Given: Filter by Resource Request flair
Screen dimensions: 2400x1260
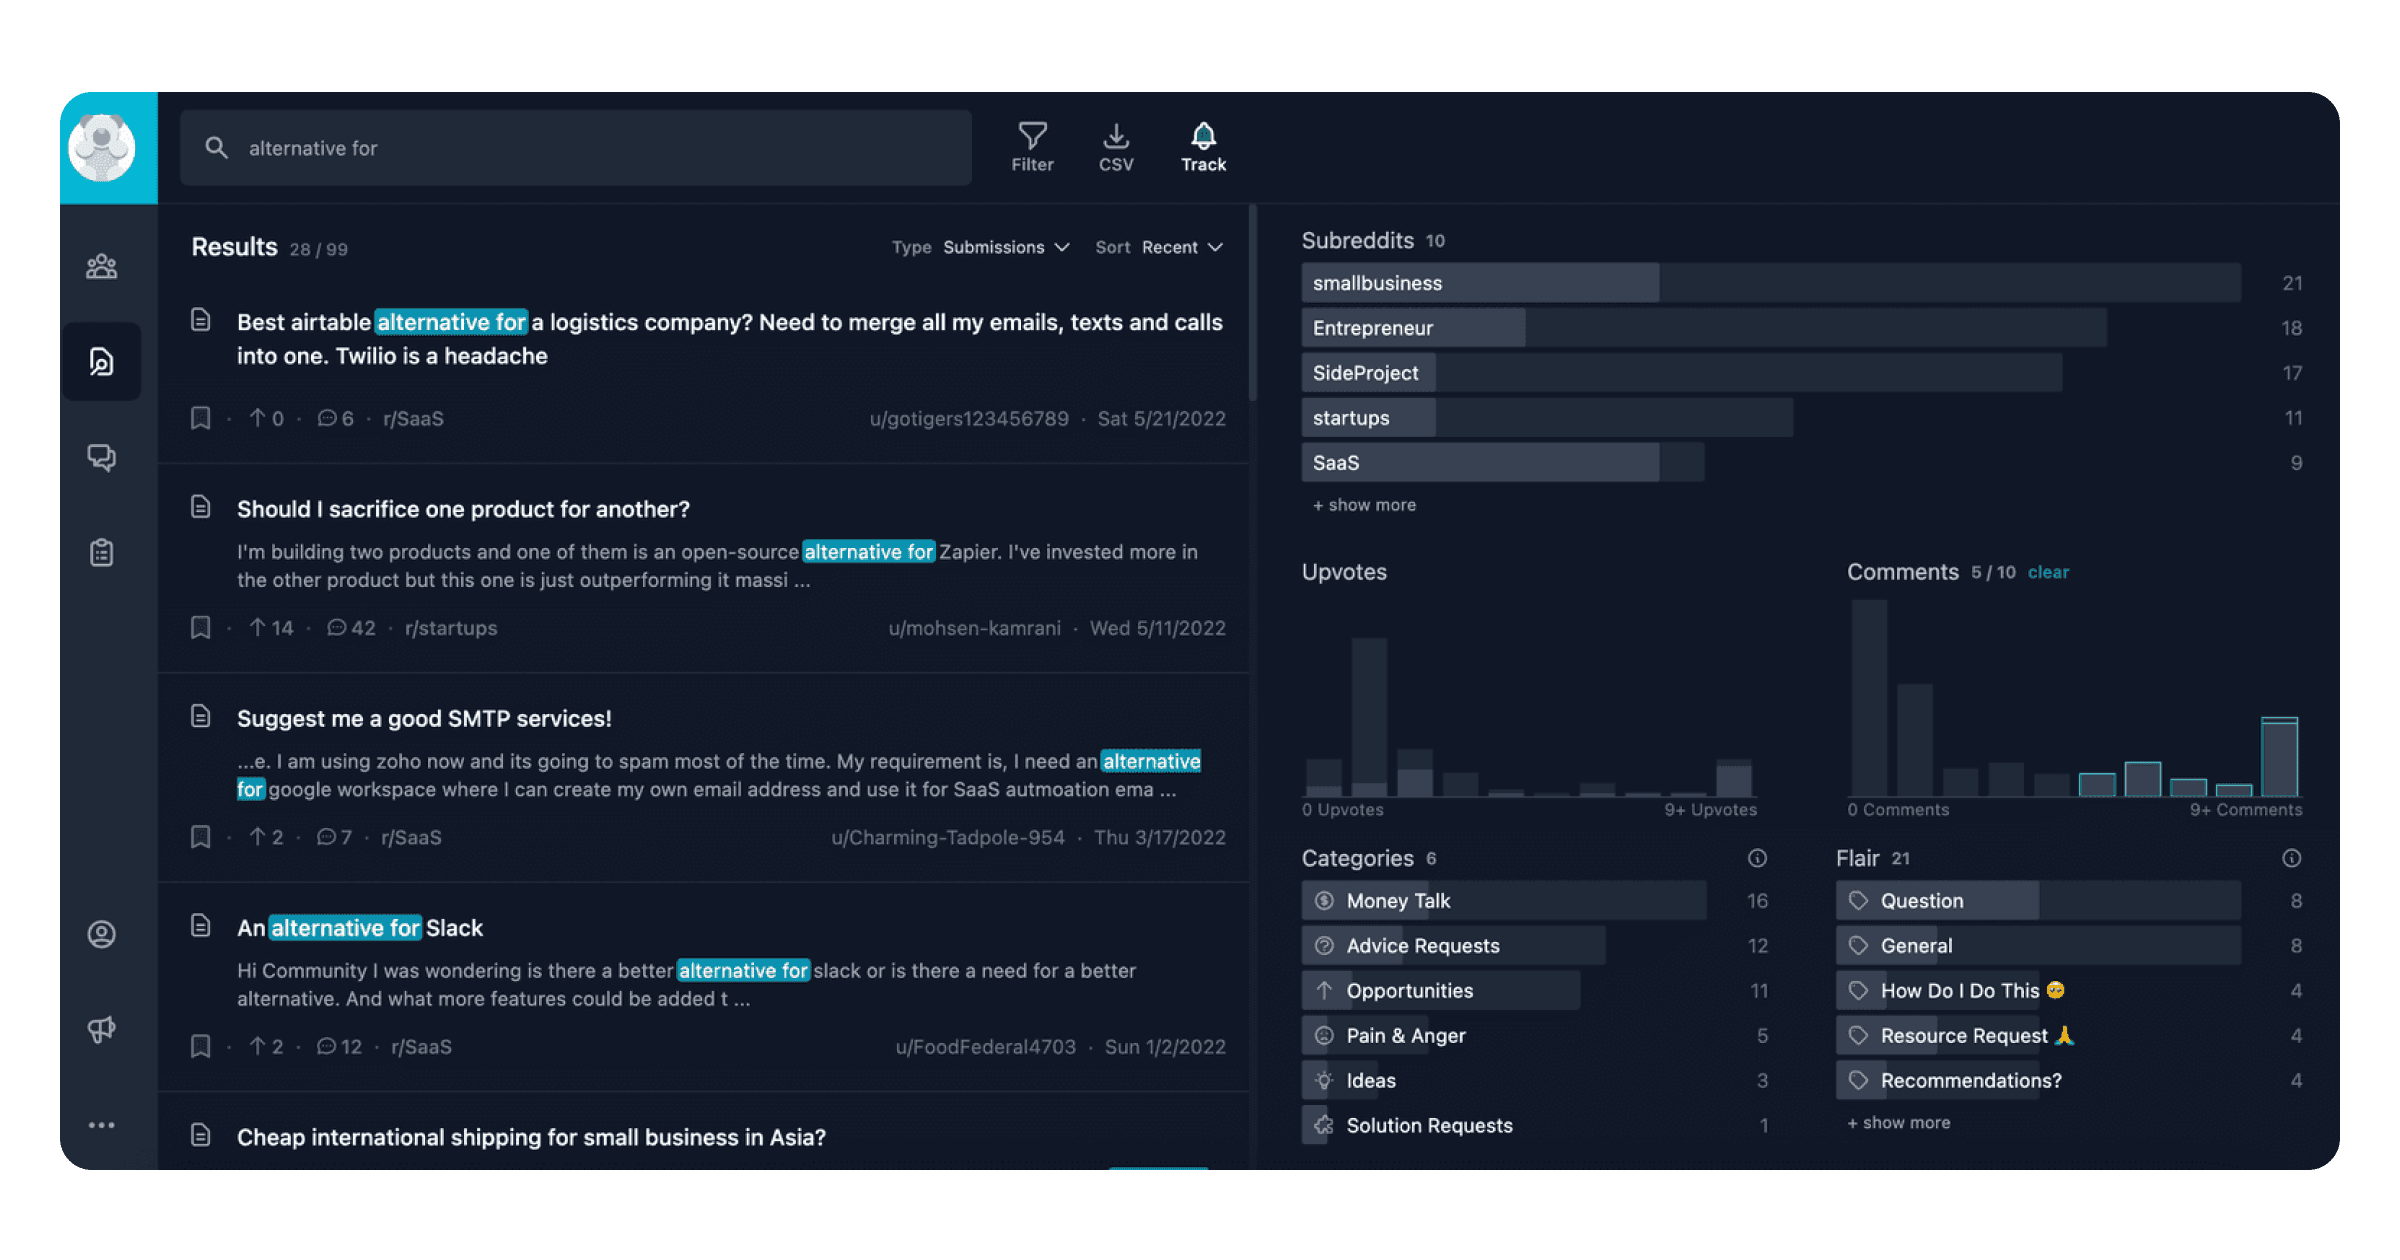Looking at the screenshot, I should pos(1956,1036).
